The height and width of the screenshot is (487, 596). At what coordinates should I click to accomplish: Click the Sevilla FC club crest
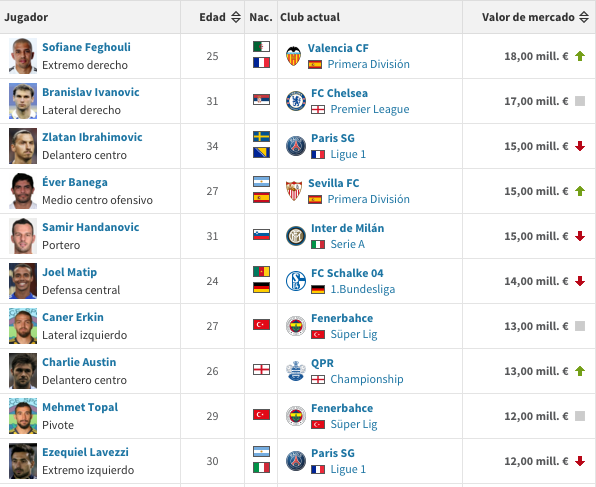tap(294, 191)
